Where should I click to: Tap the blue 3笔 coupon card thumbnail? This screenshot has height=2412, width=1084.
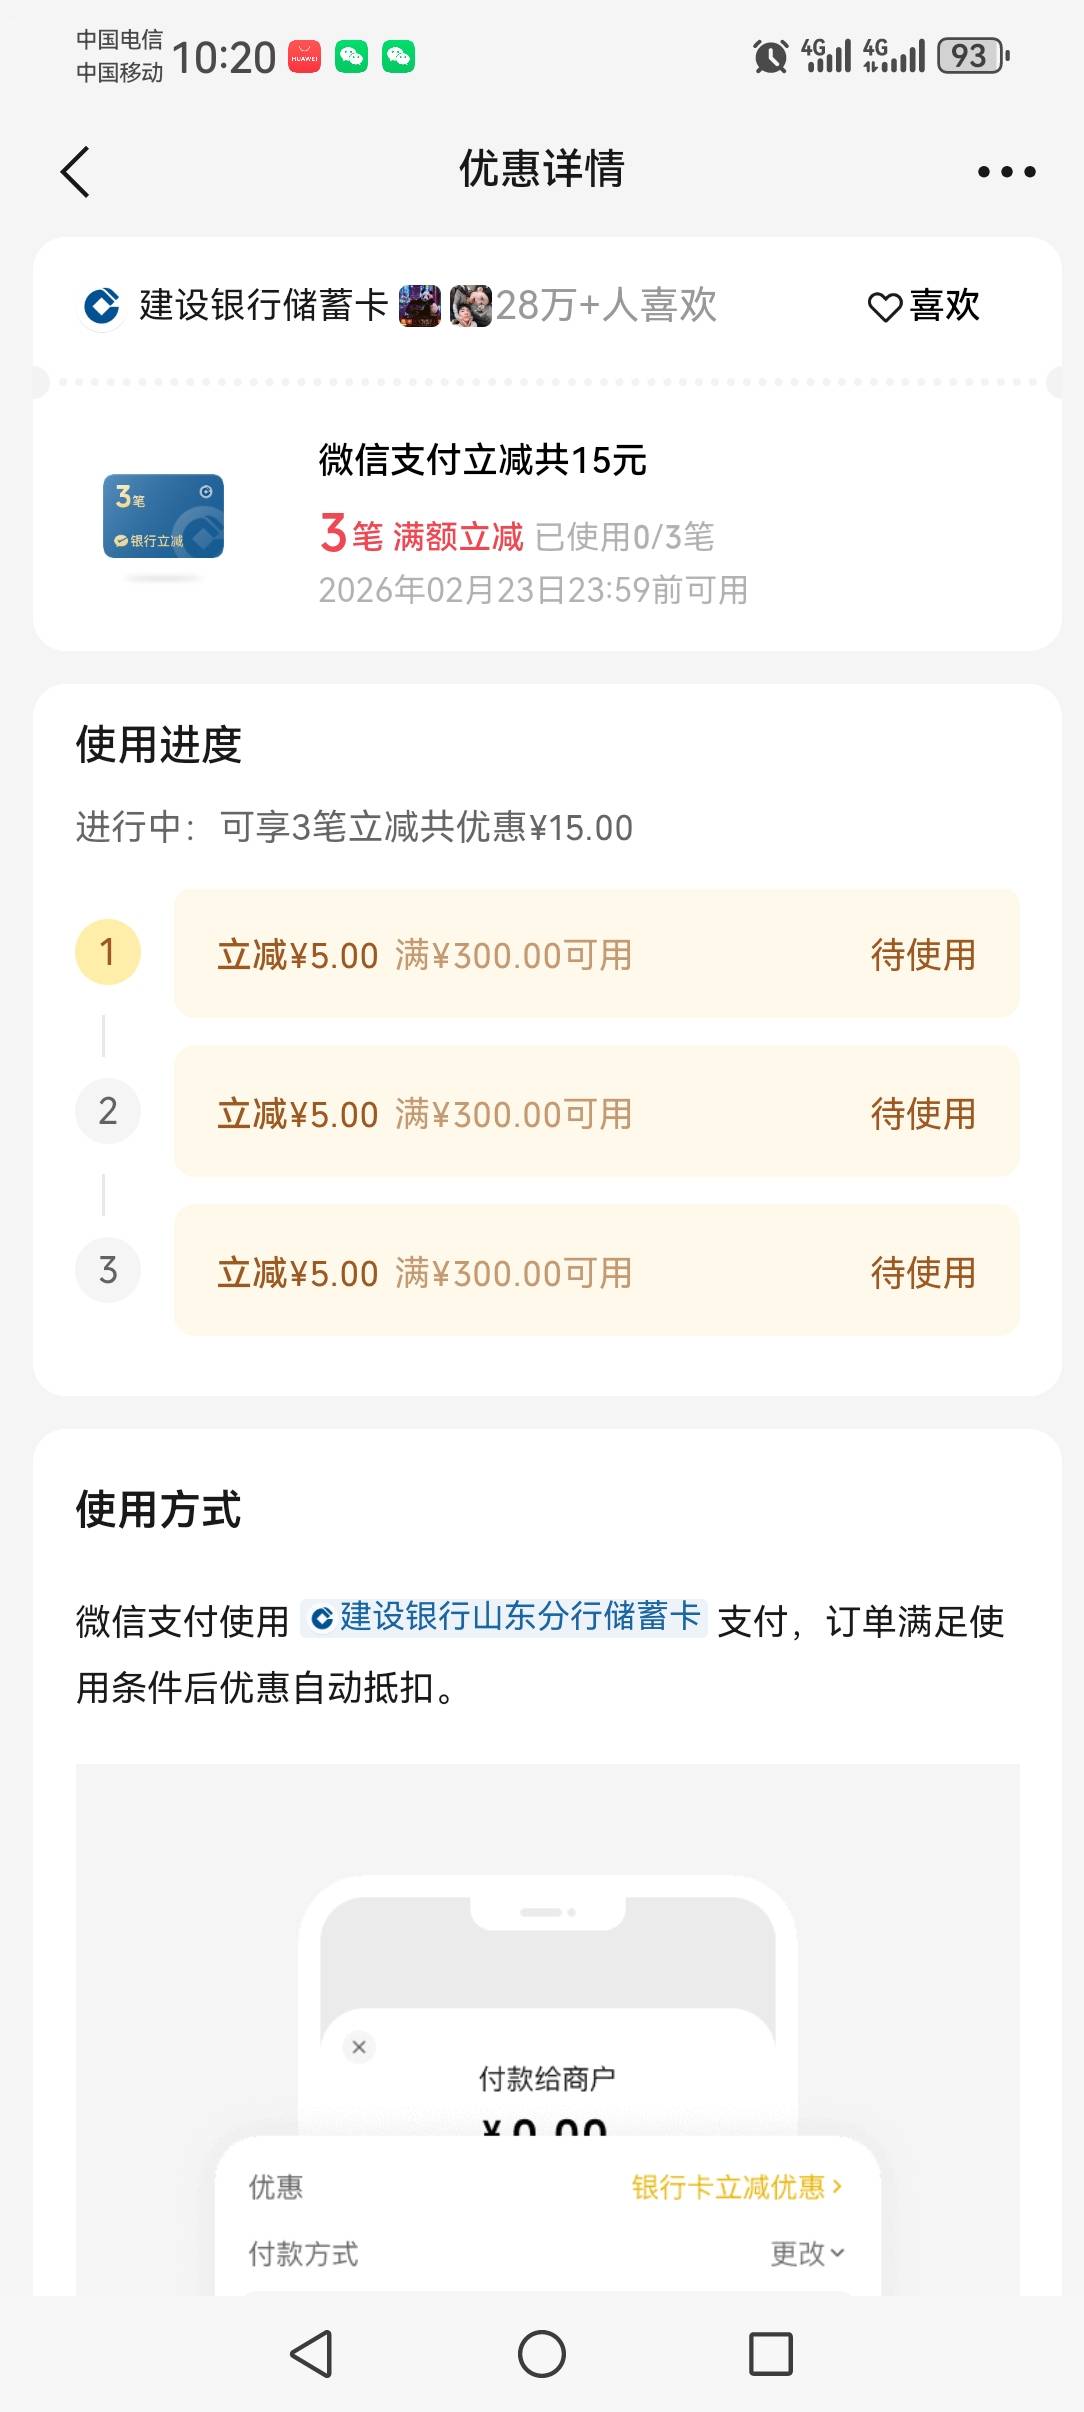click(x=163, y=516)
